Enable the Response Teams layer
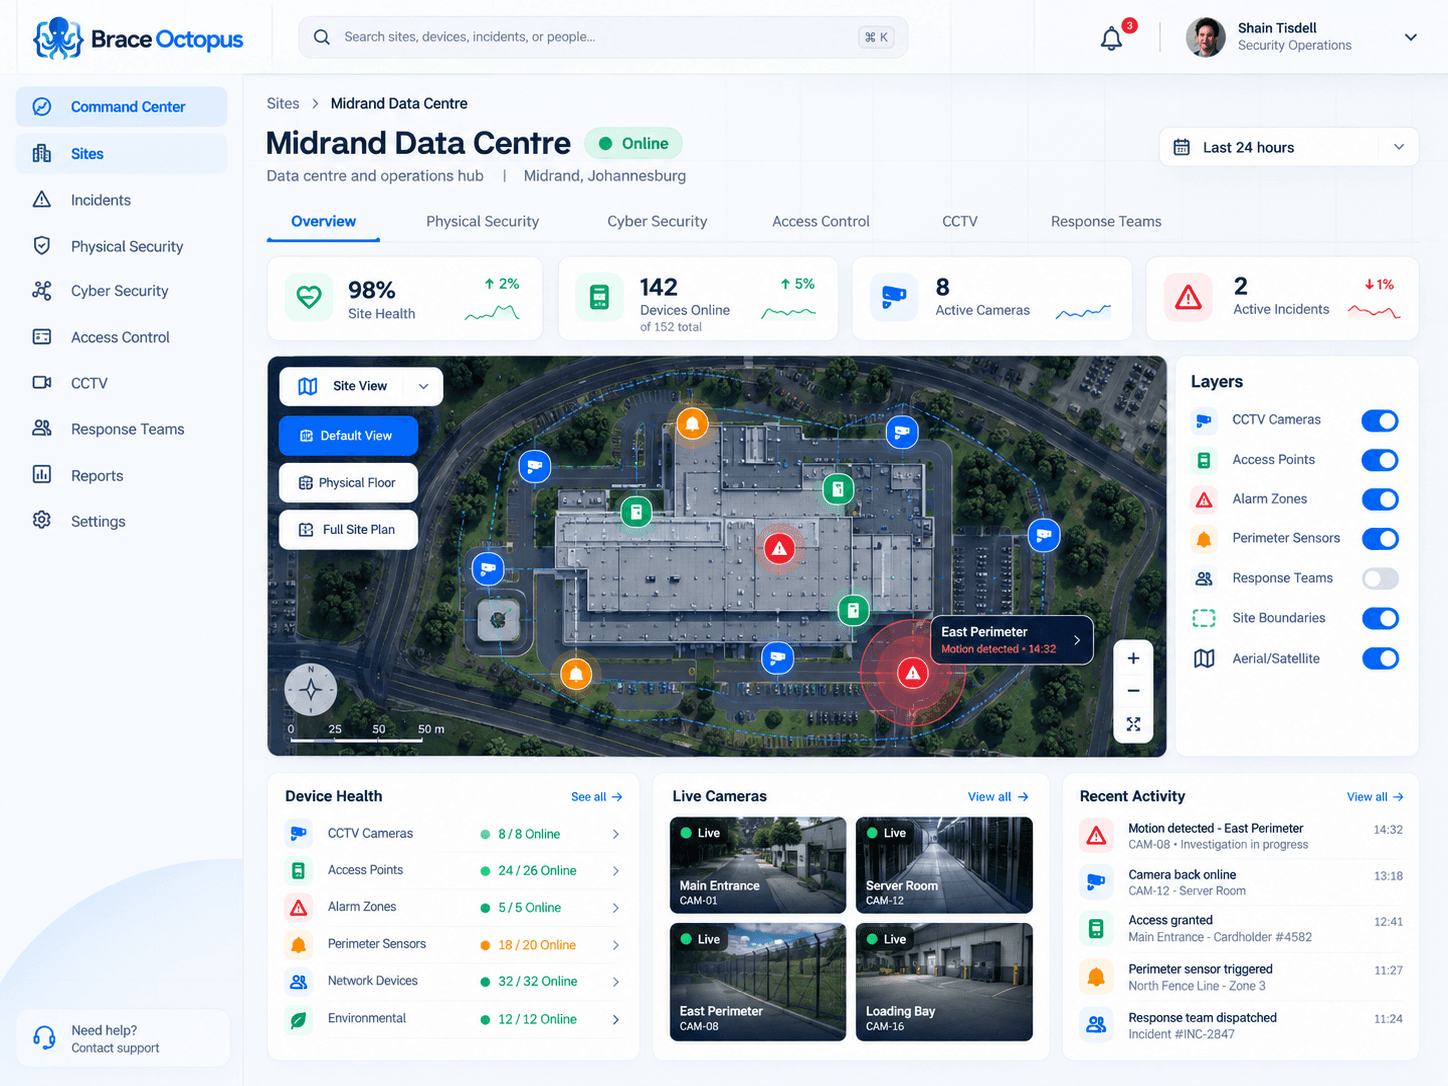 tap(1380, 578)
